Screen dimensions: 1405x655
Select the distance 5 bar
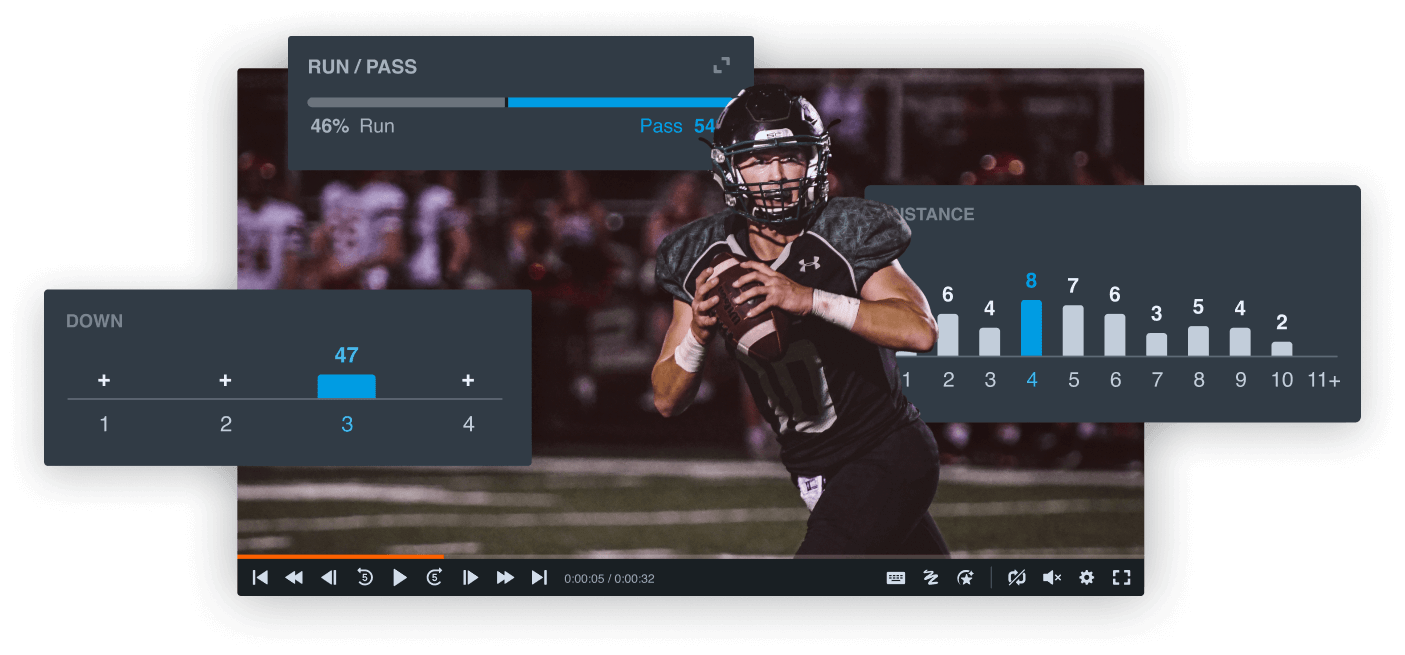tap(1073, 330)
